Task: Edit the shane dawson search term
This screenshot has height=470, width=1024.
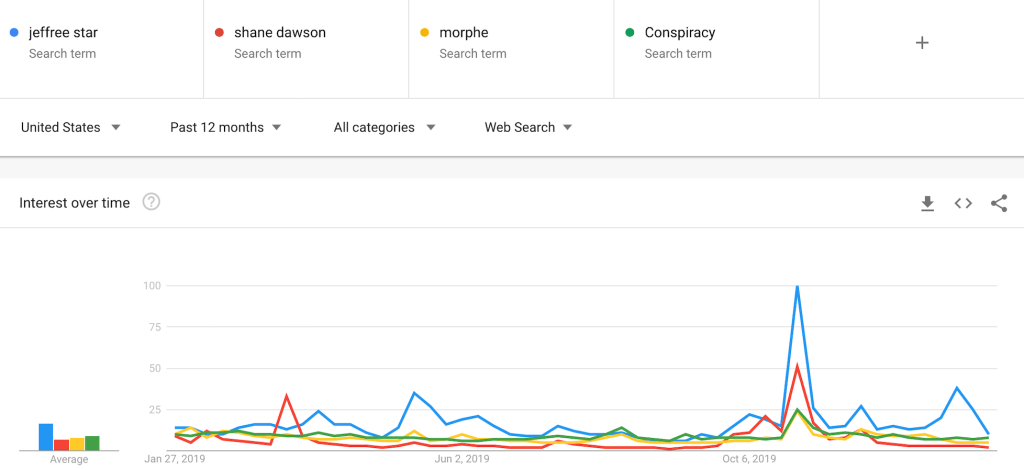Action: click(x=280, y=33)
